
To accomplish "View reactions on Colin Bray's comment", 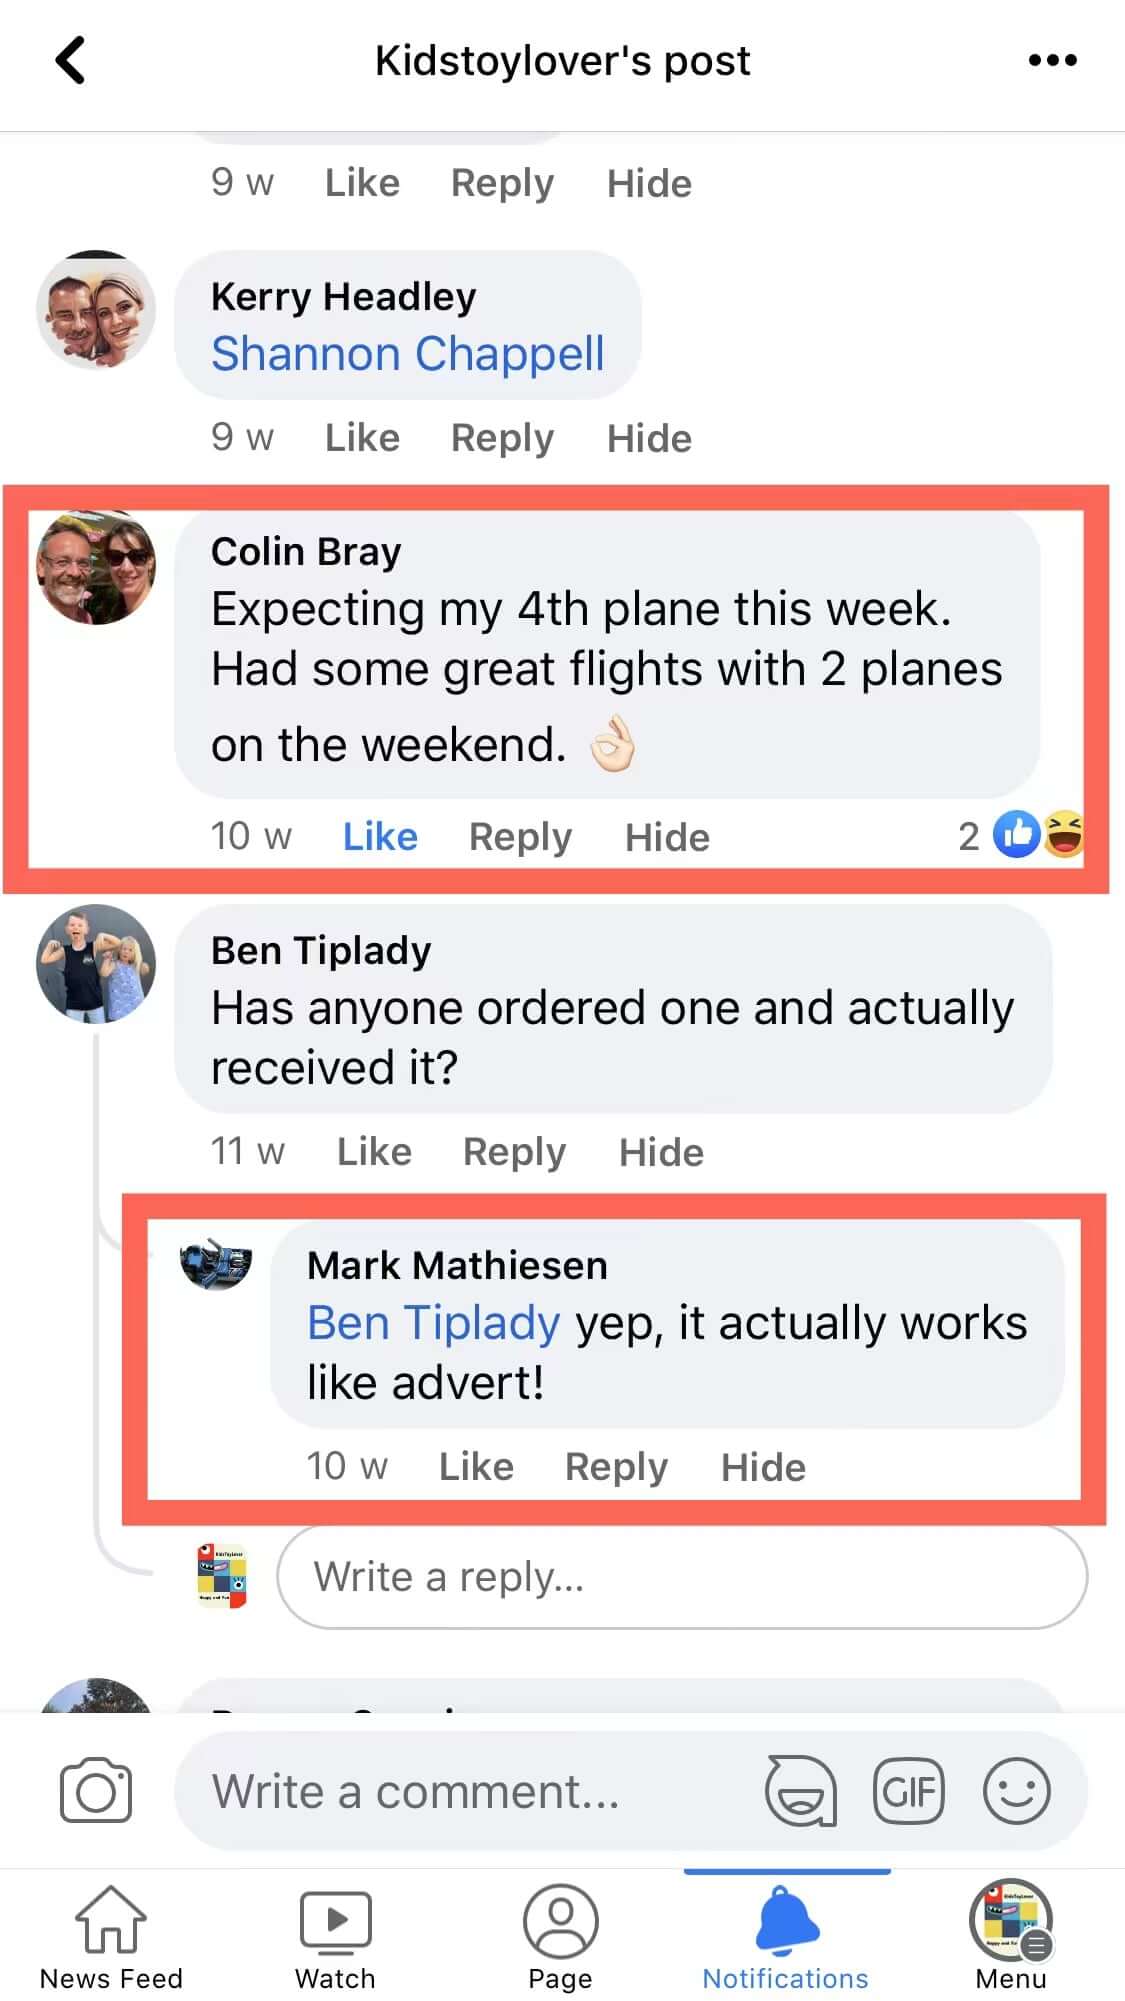I will pos(1022,836).
